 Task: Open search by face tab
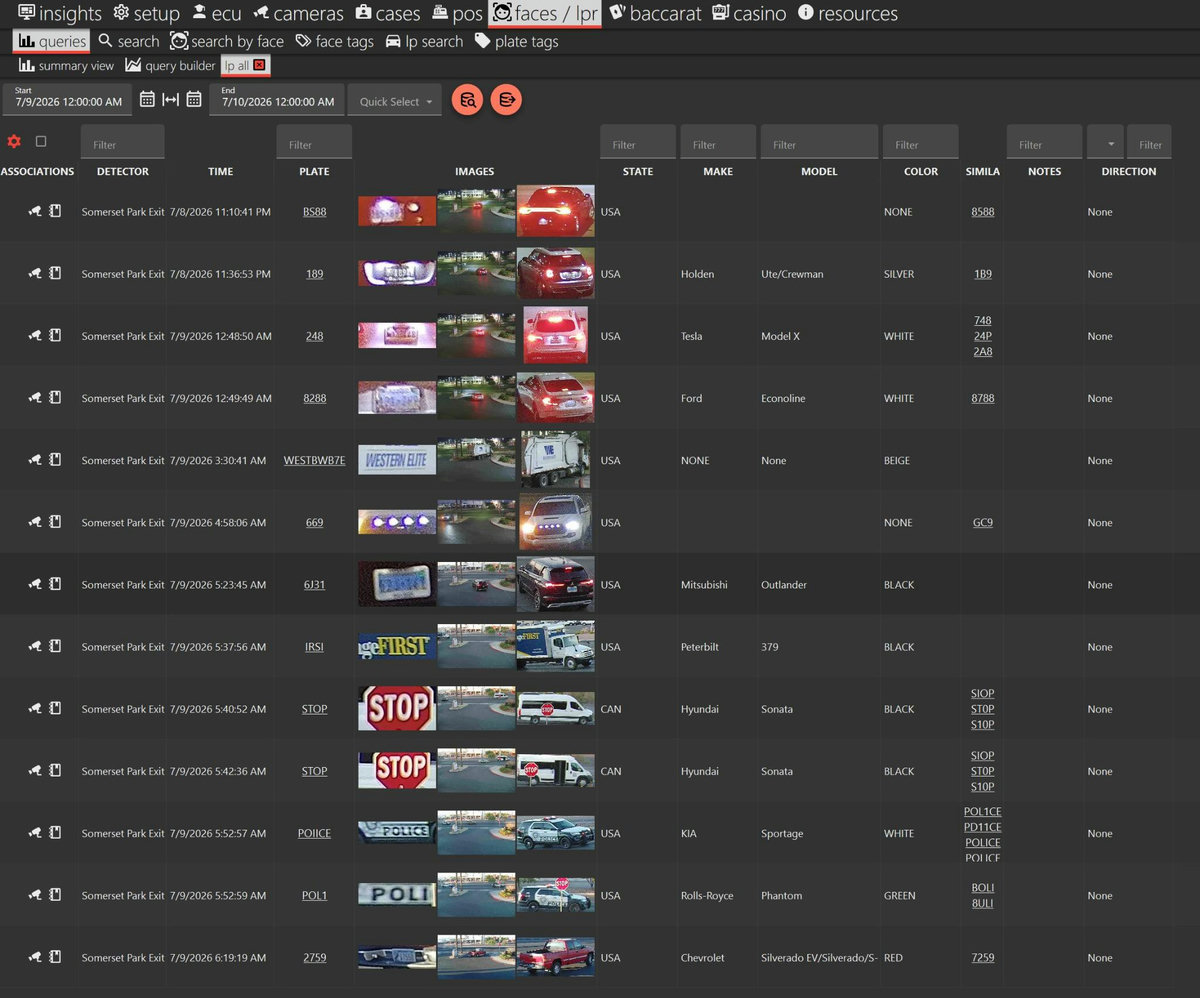pos(227,41)
